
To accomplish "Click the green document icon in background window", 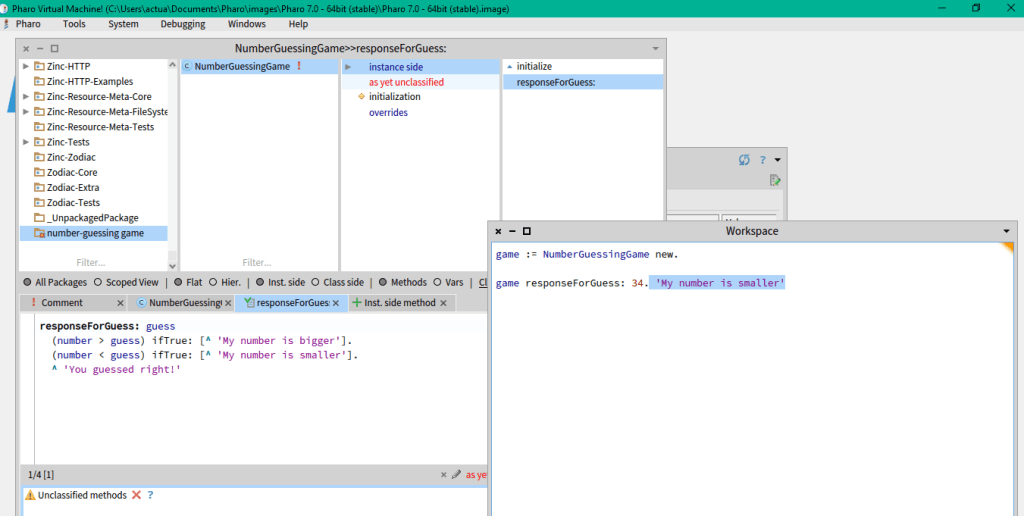I will [x=774, y=181].
